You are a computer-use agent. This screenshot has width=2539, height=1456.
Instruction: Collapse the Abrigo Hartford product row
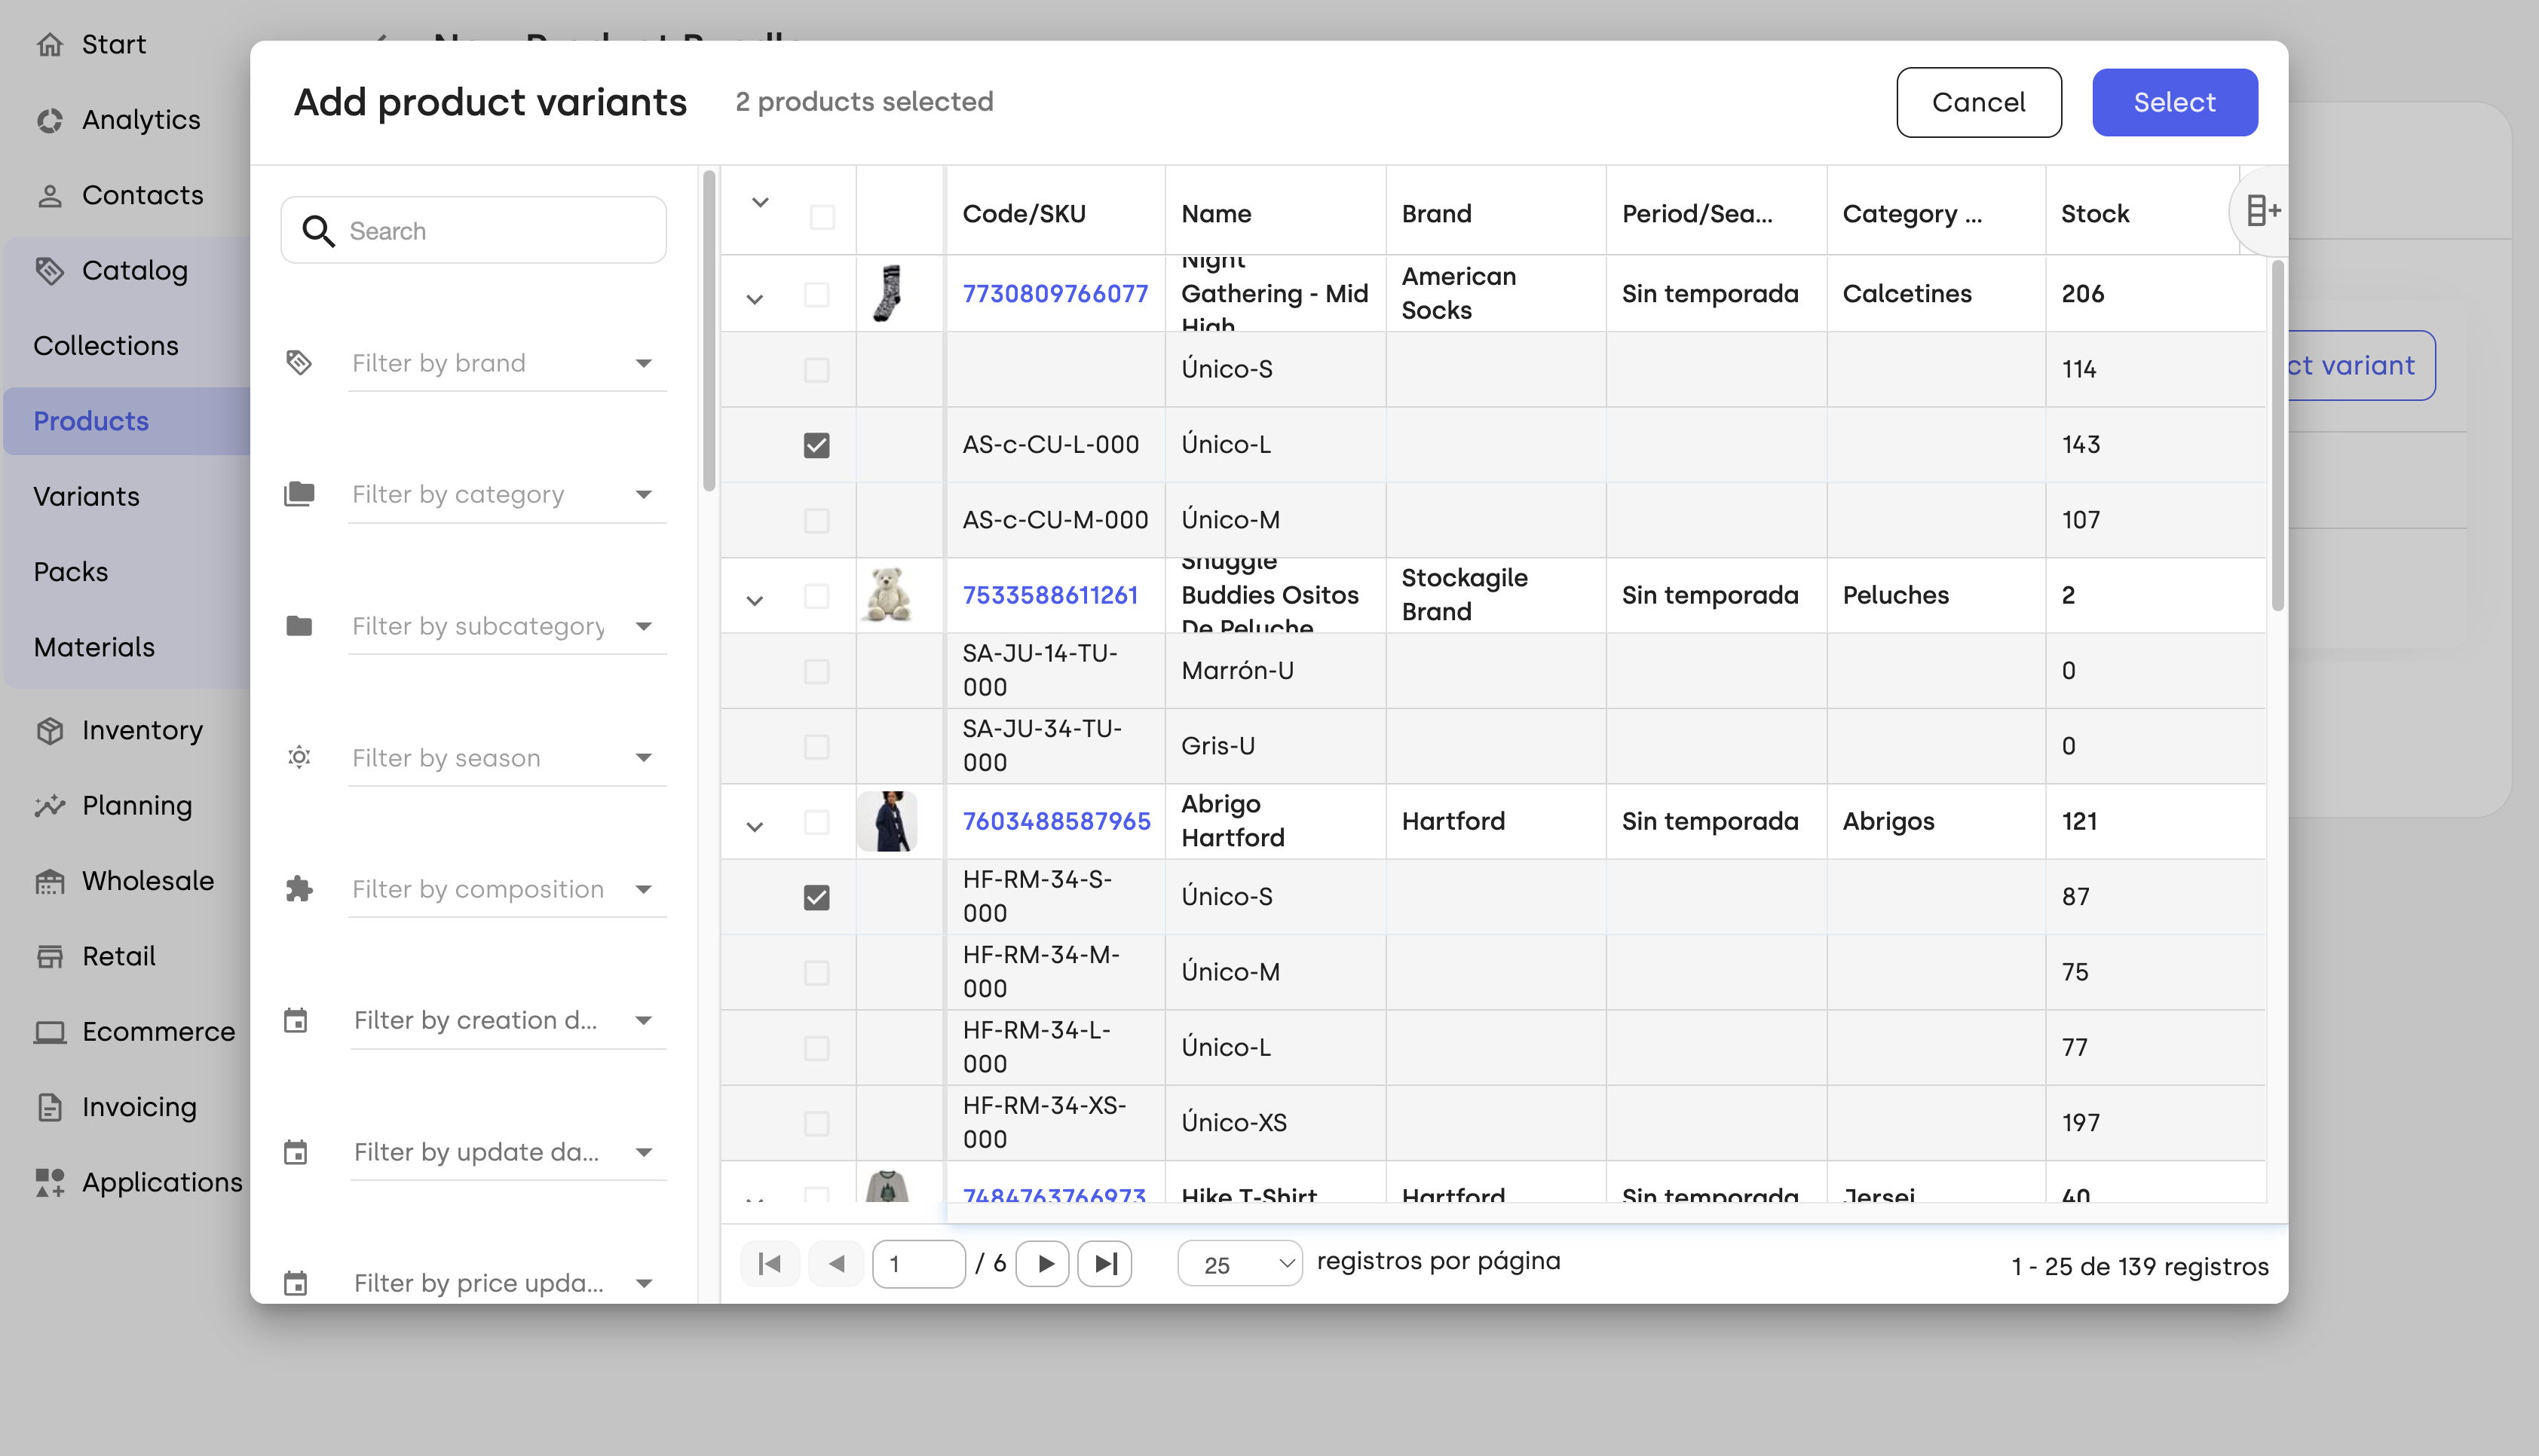click(x=755, y=826)
